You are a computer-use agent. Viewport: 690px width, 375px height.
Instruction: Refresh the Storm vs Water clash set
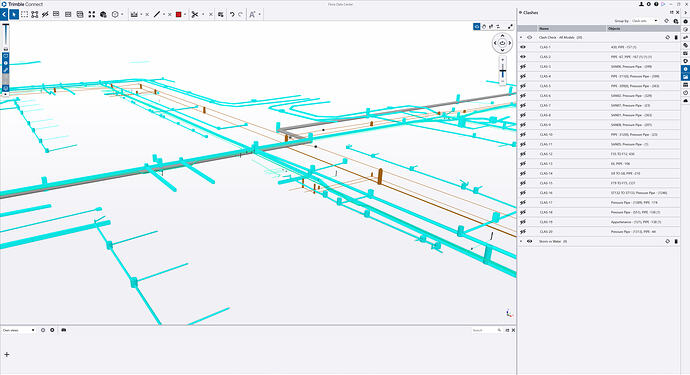coord(668,241)
